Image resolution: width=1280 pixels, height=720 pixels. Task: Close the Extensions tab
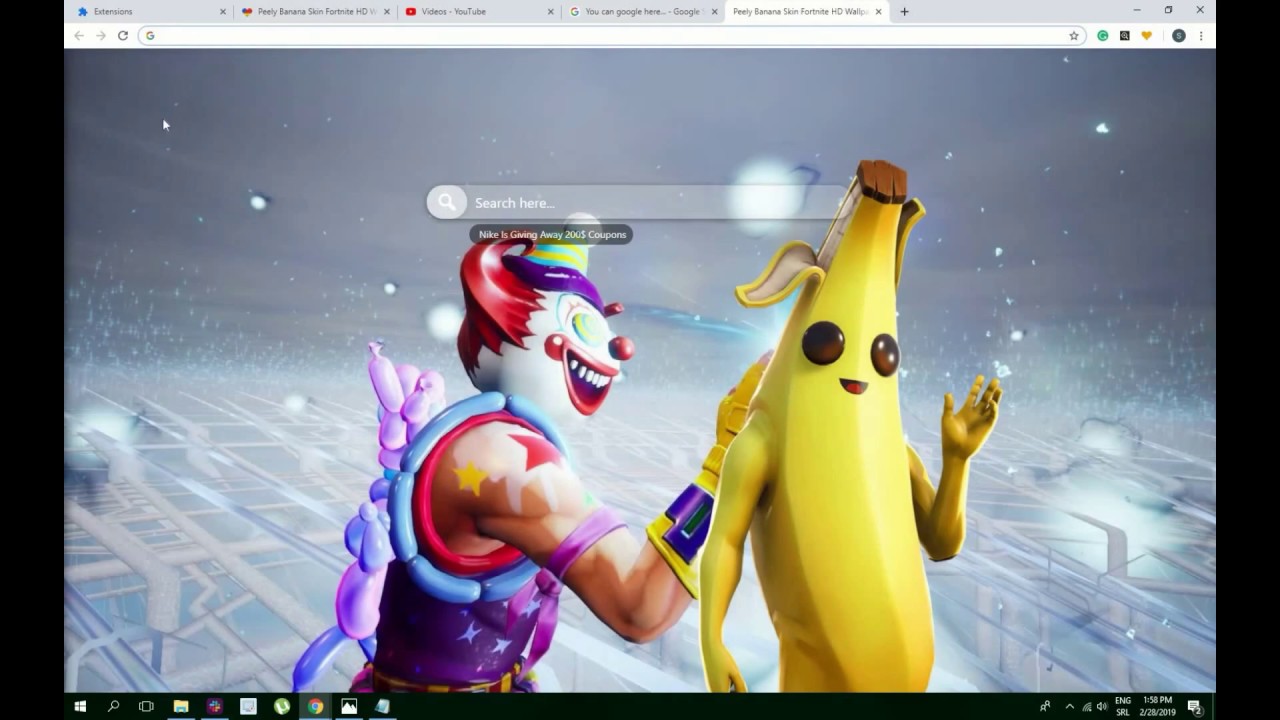coord(223,12)
